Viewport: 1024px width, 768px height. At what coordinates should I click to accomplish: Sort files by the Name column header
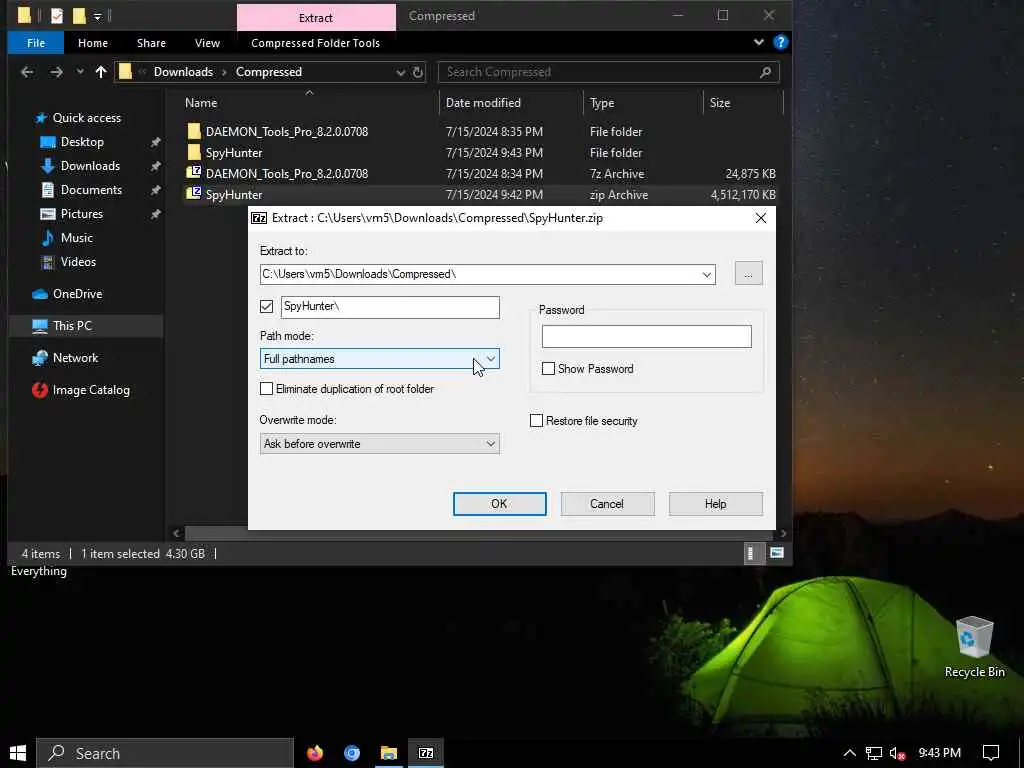201,103
